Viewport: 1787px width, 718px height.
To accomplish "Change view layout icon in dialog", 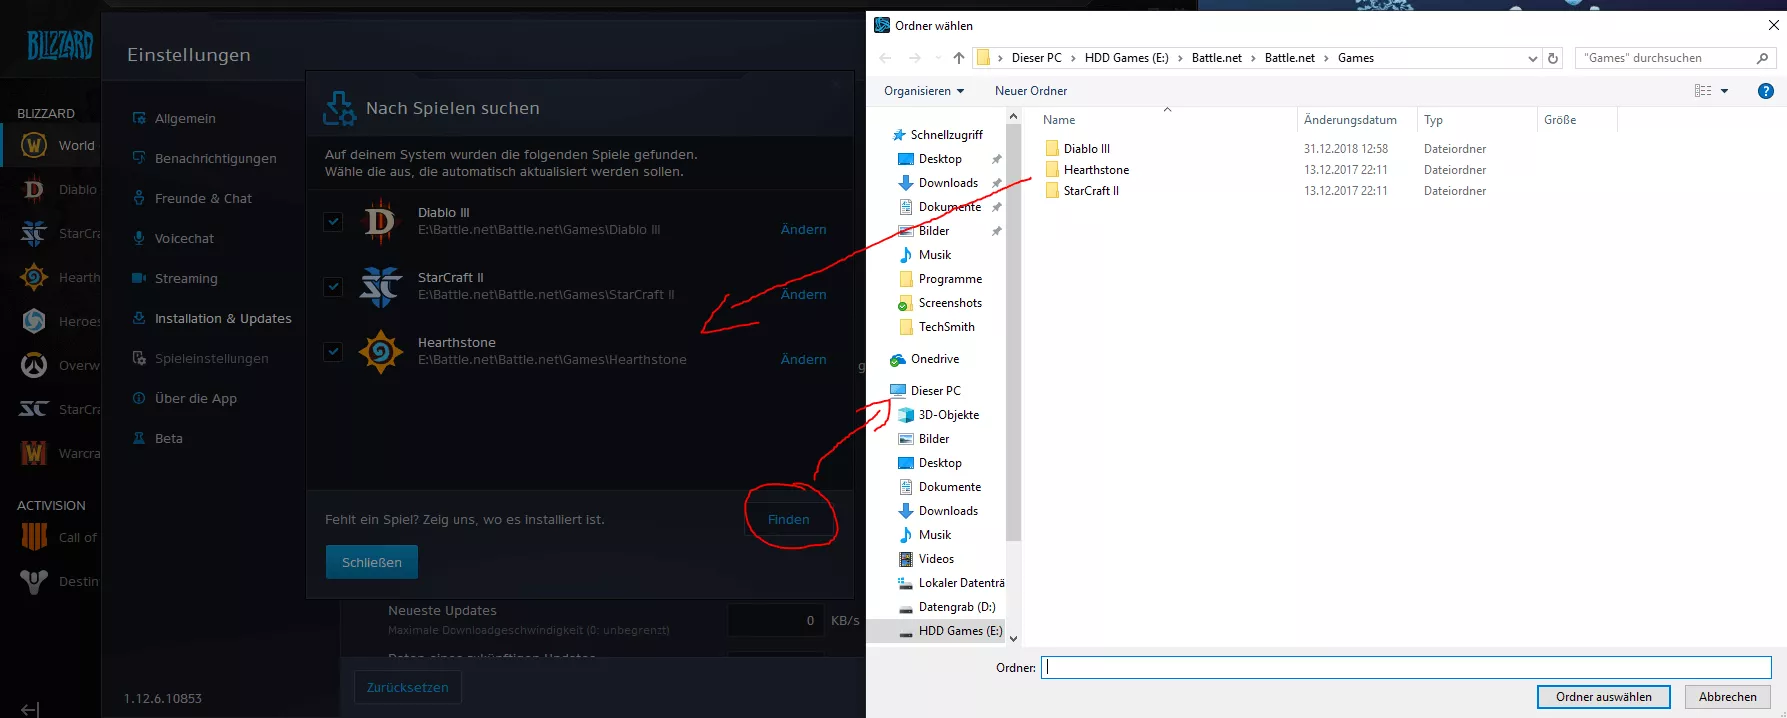I will coord(1703,91).
